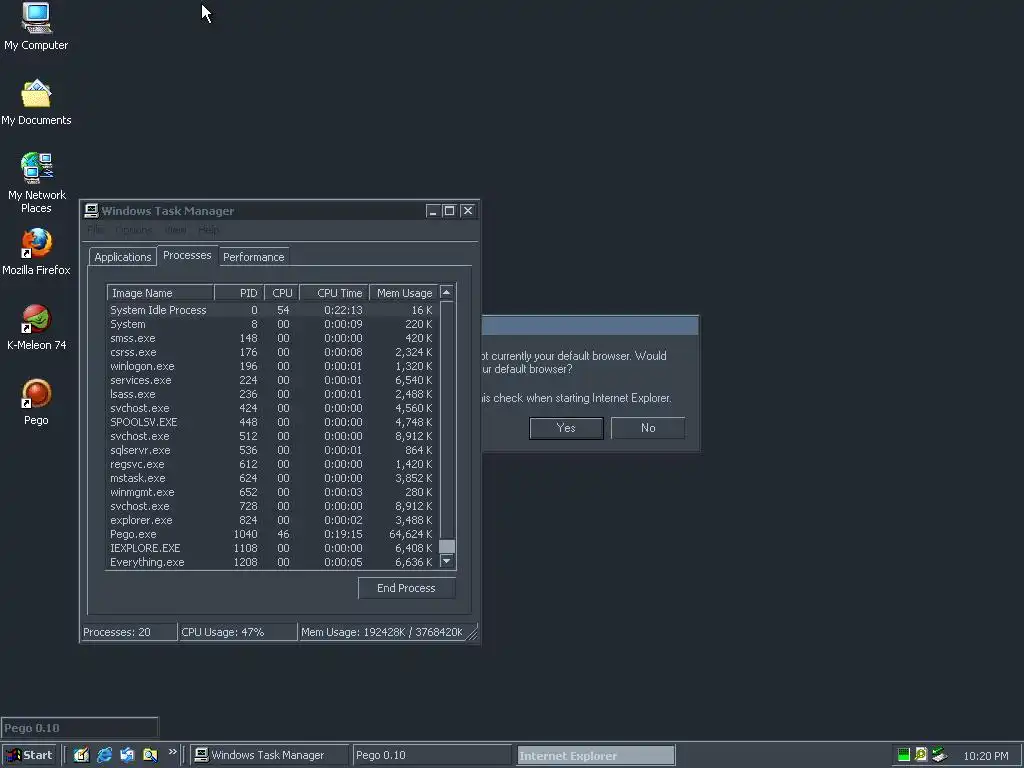
Task: Select the IEXPLORE.EXE process row
Action: (272, 548)
